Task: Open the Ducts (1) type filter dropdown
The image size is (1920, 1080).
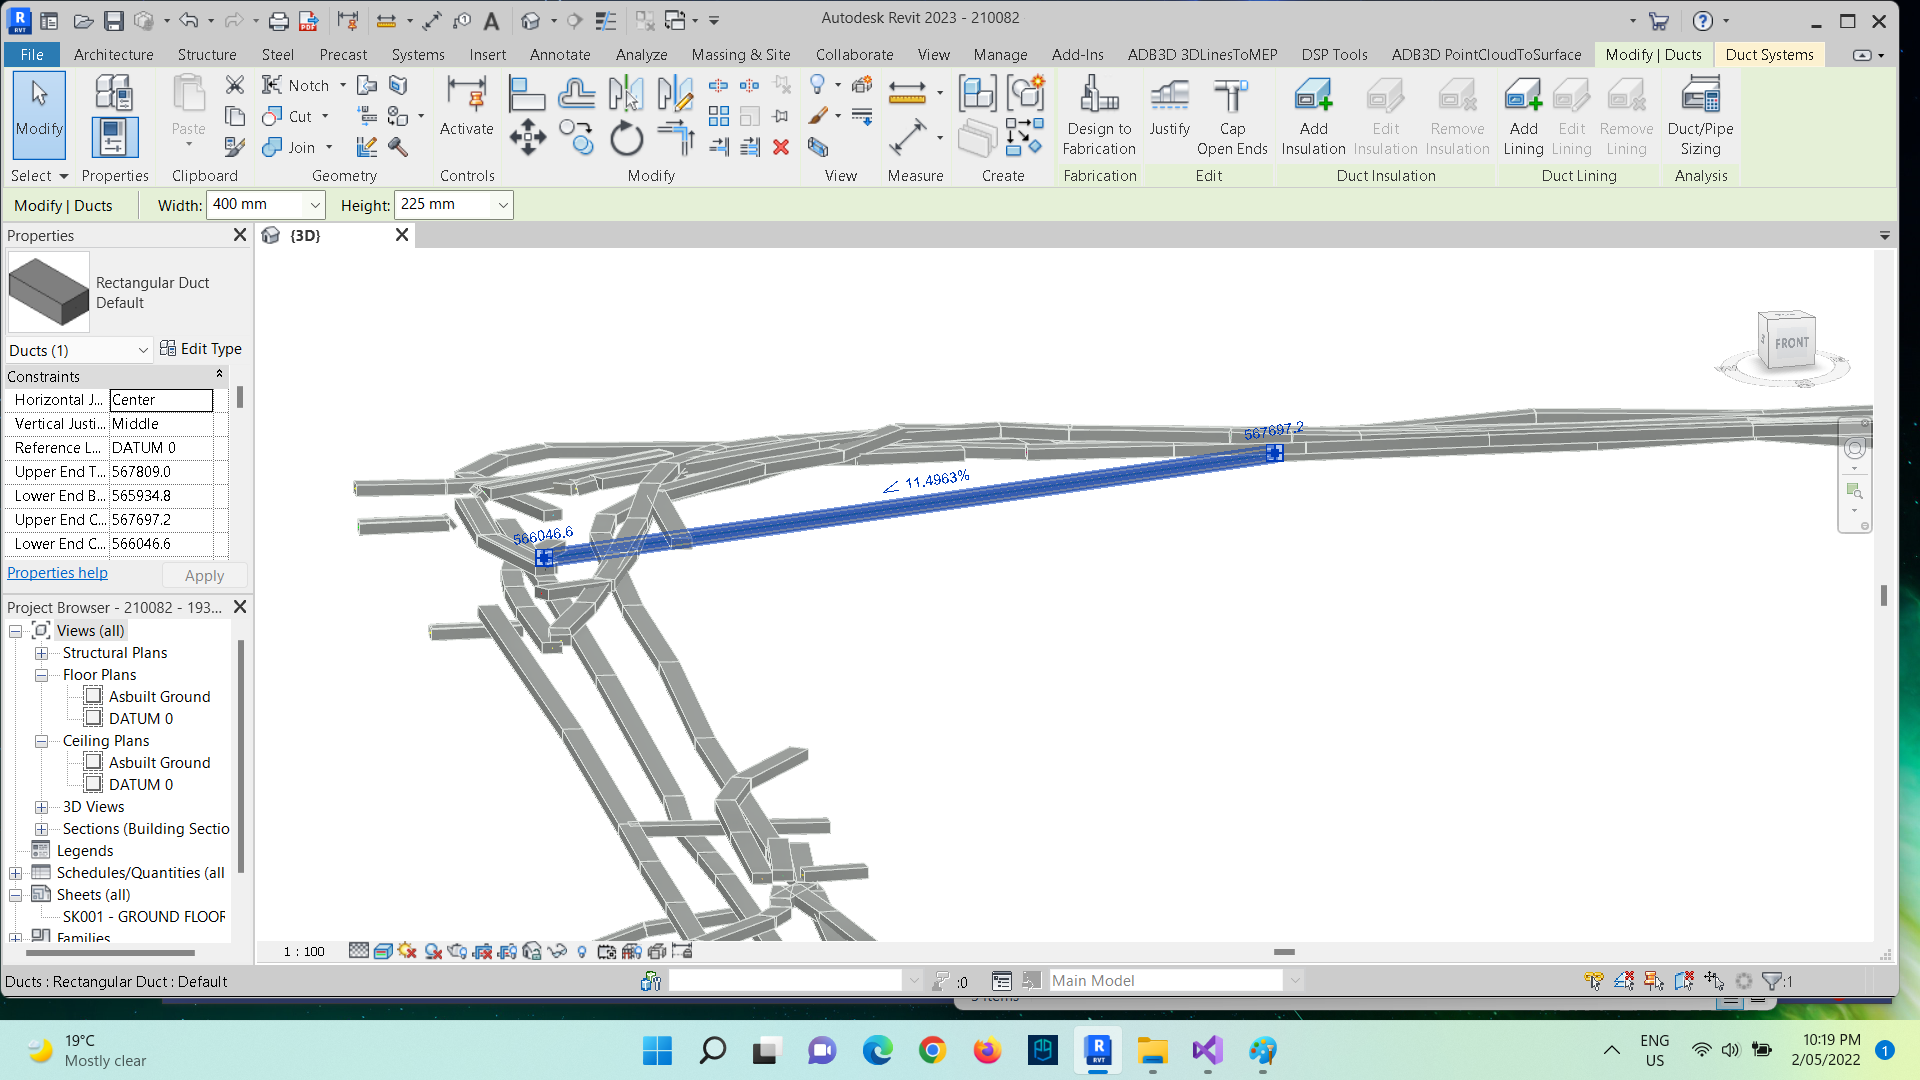Action: 142,350
